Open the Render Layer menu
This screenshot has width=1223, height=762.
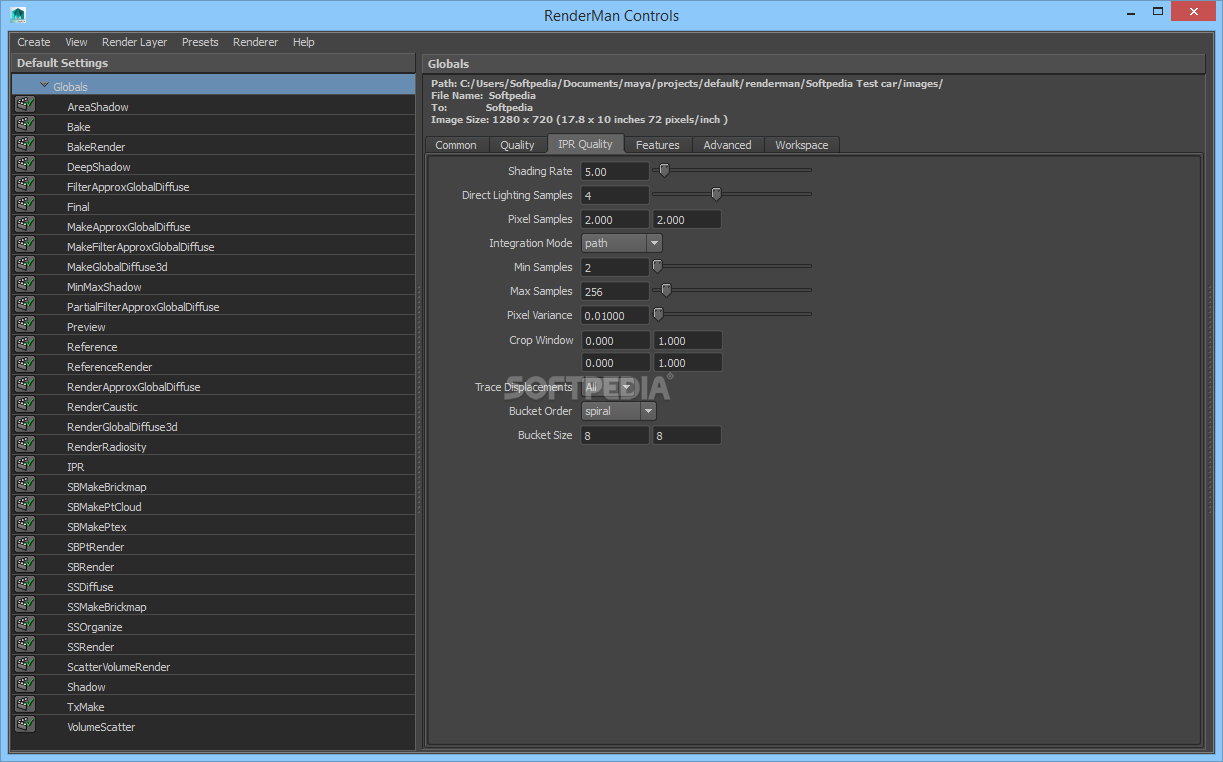[135, 42]
